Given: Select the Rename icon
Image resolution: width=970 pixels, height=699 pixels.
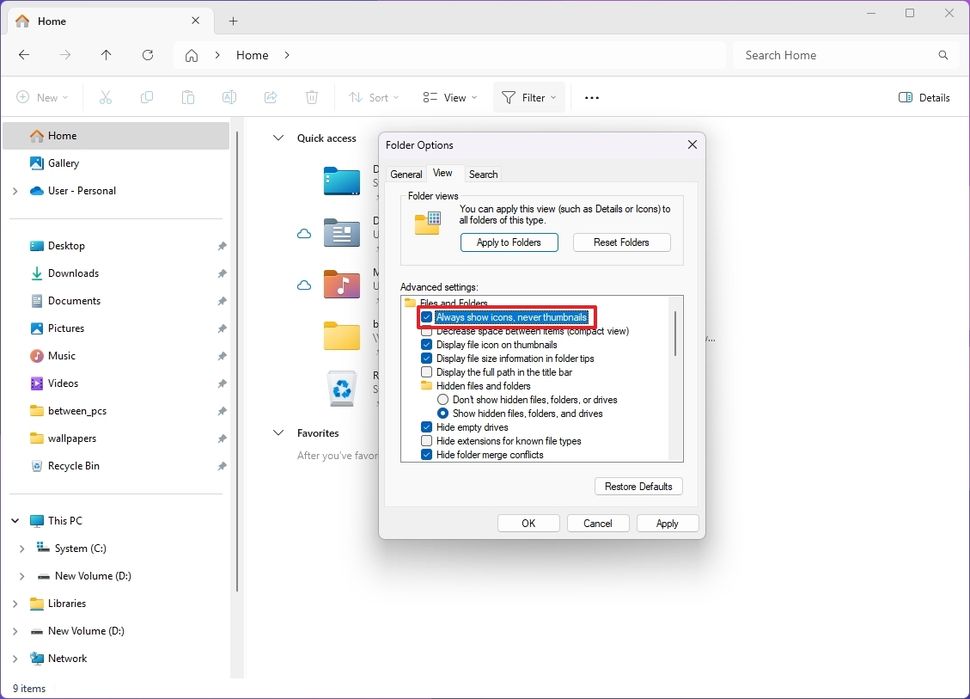Looking at the screenshot, I should 229,97.
